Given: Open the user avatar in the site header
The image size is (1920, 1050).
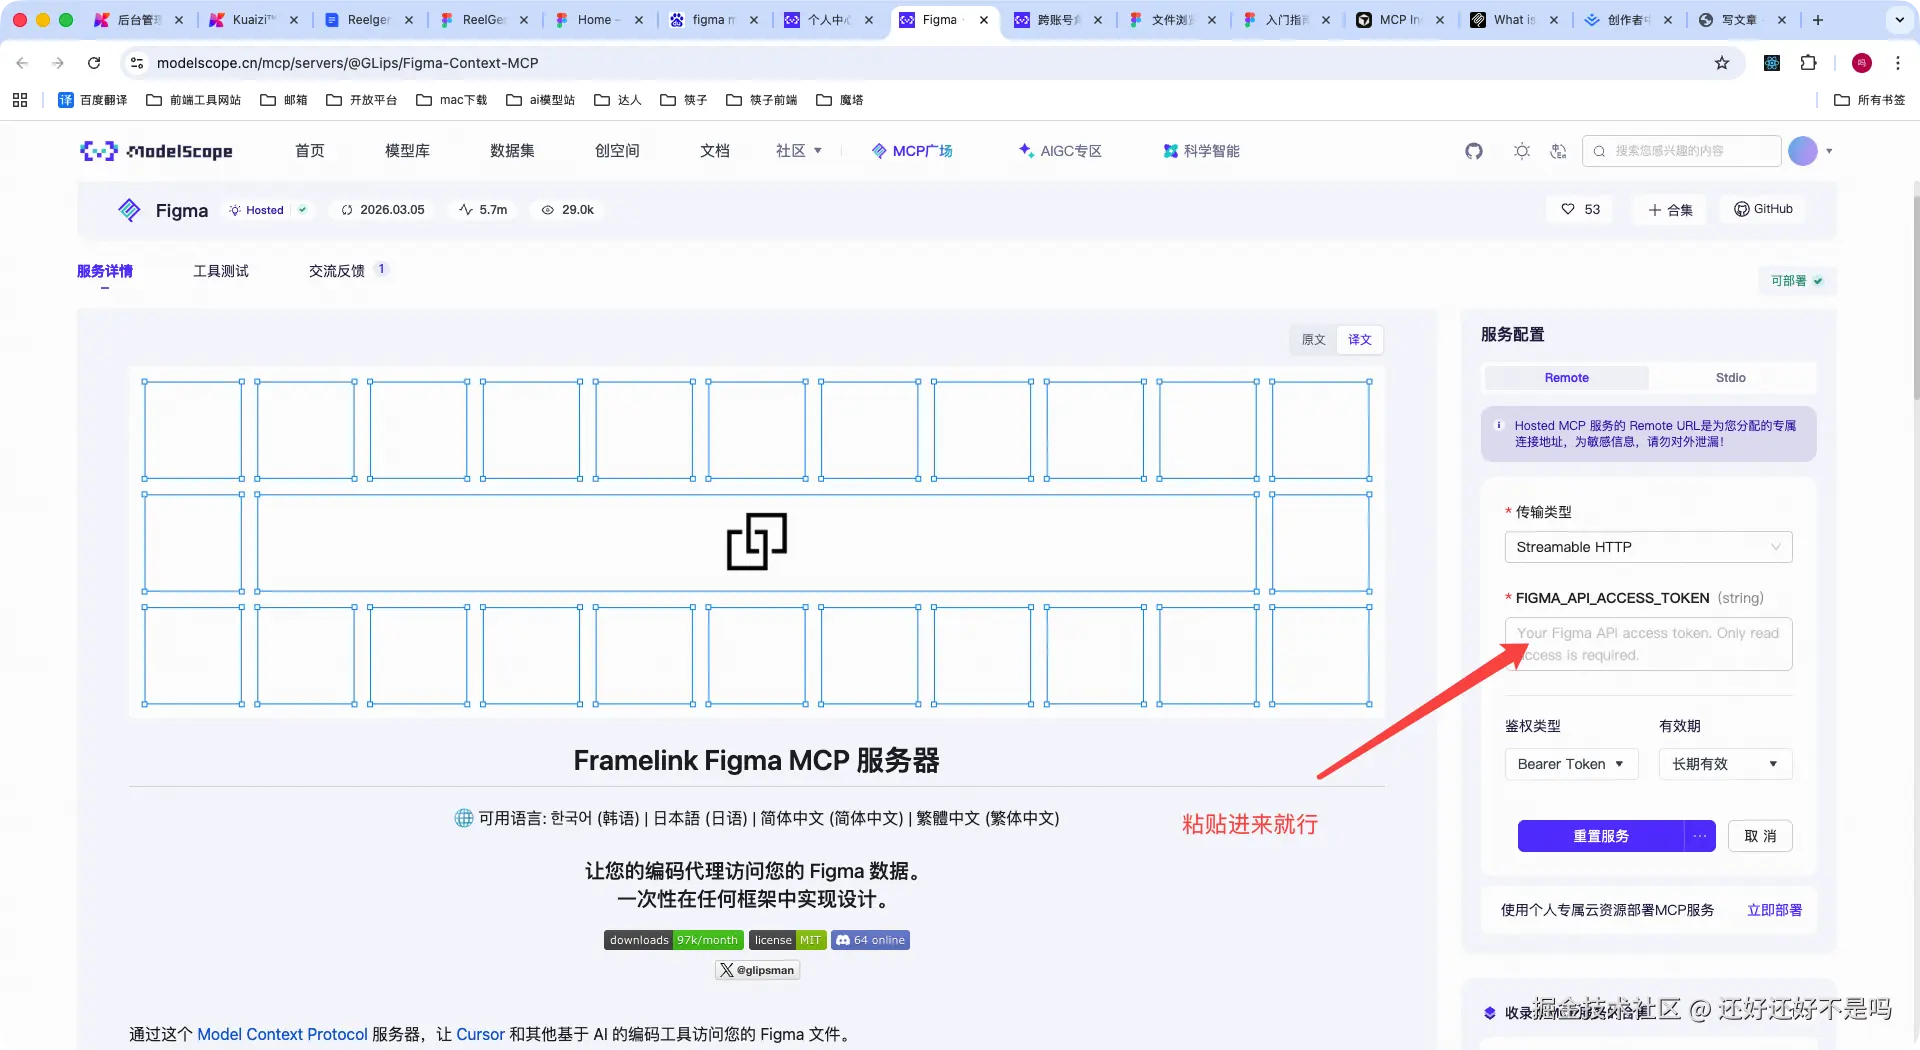Looking at the screenshot, I should pos(1803,151).
